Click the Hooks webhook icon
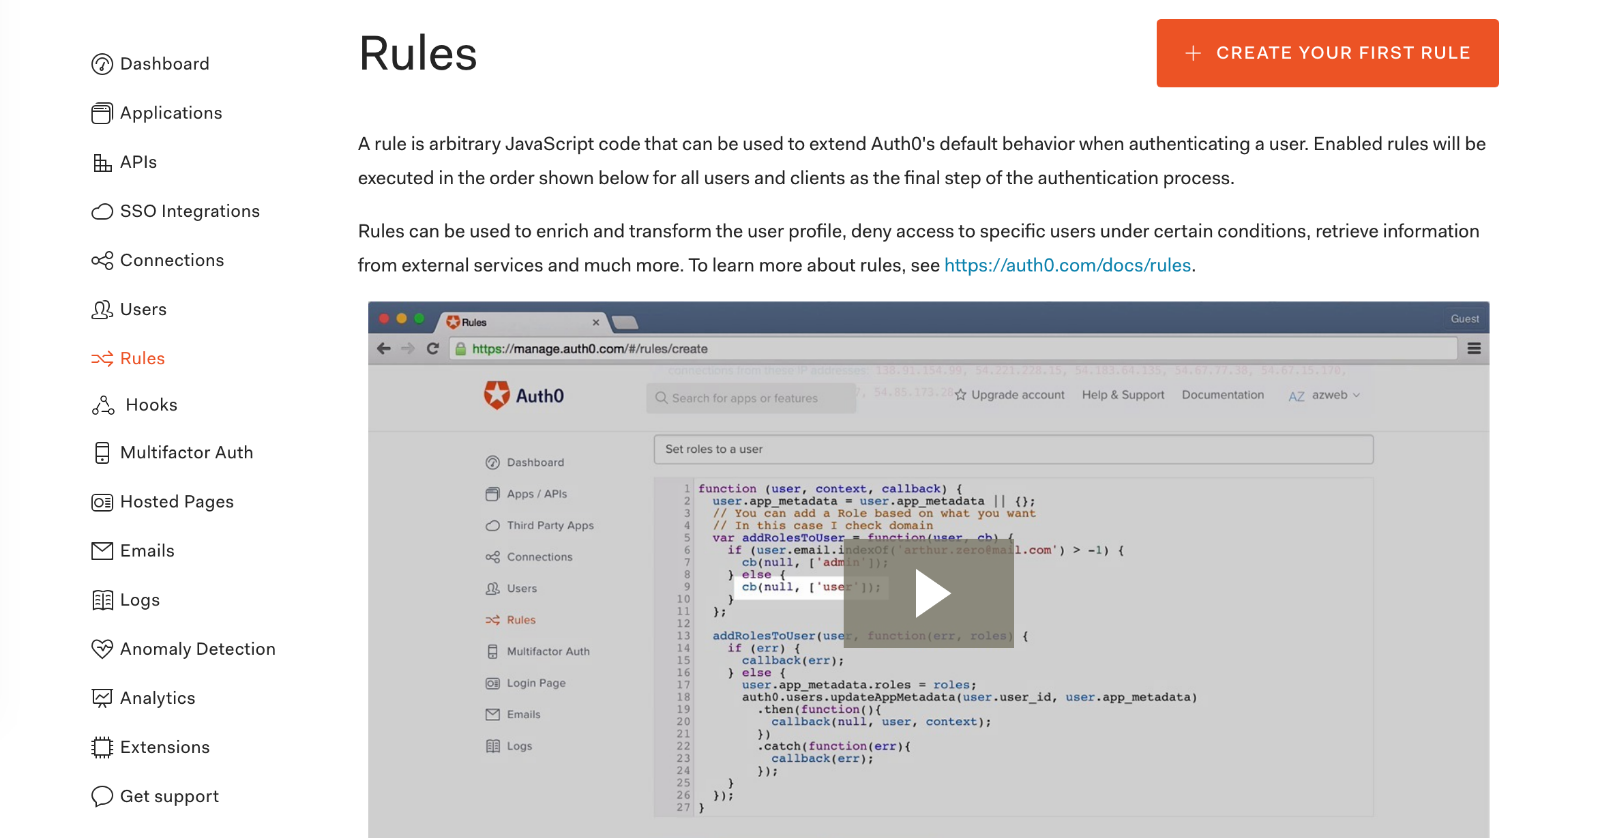Image resolution: width=1600 pixels, height=838 pixels. 103,405
